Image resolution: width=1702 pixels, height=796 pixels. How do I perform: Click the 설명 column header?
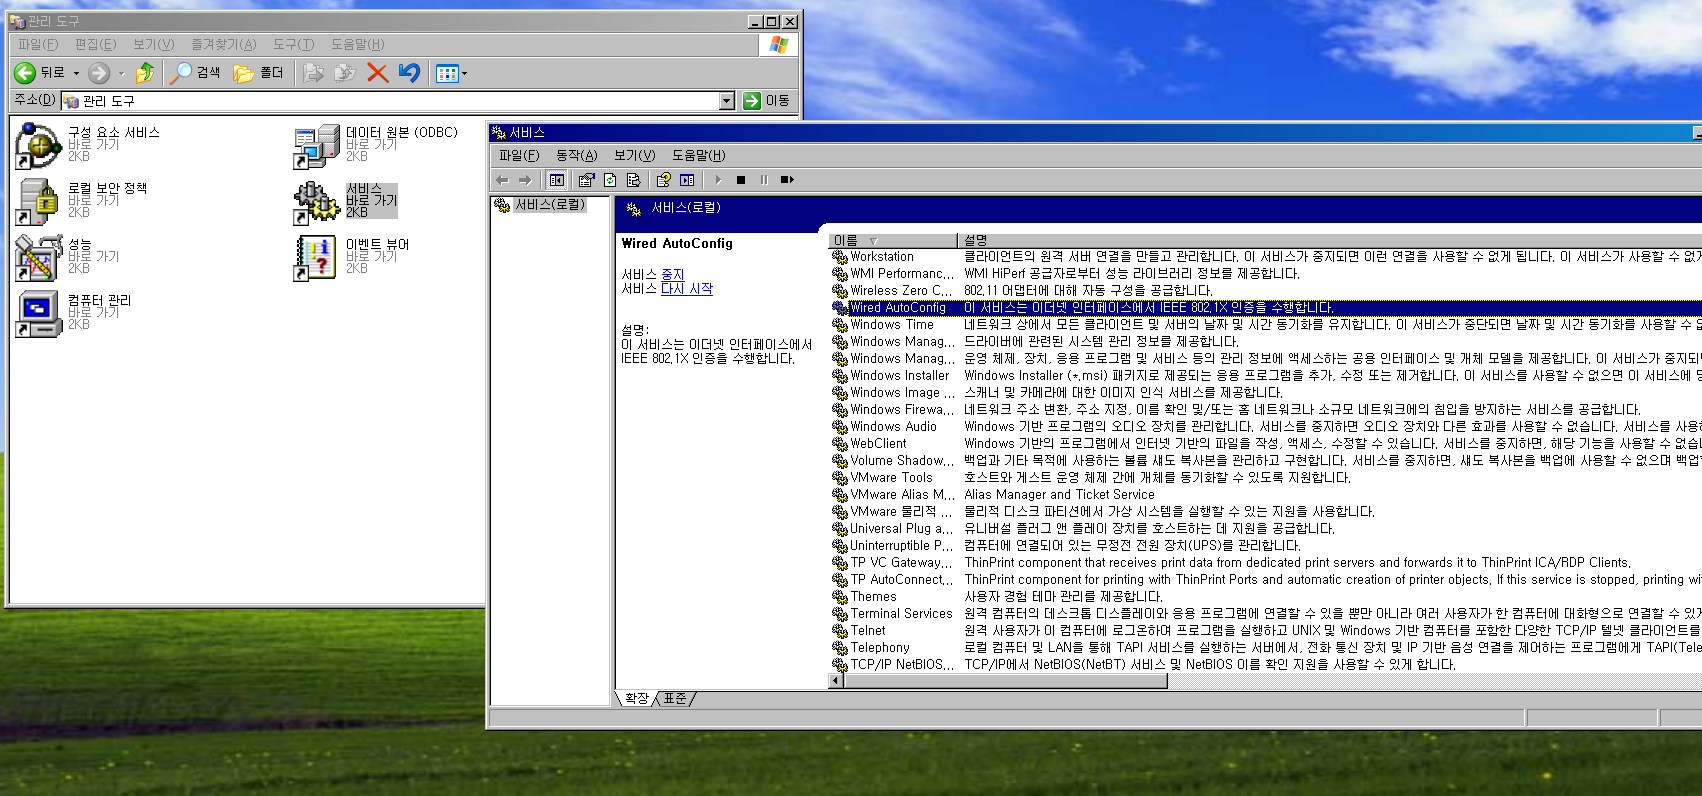pos(1330,240)
